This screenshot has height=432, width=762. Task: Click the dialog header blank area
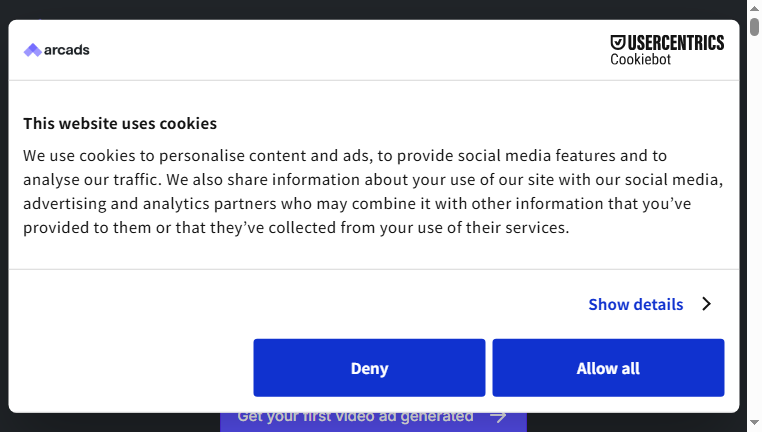pos(350,50)
